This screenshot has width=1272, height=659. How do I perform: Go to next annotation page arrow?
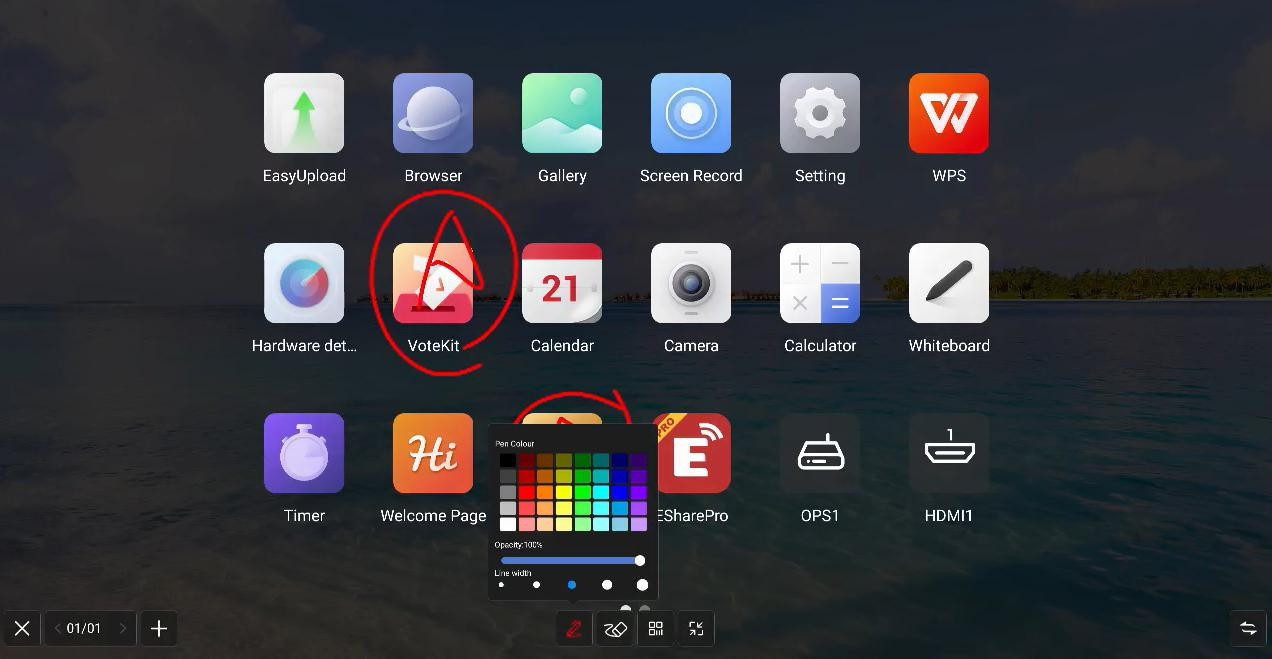tap(123, 629)
